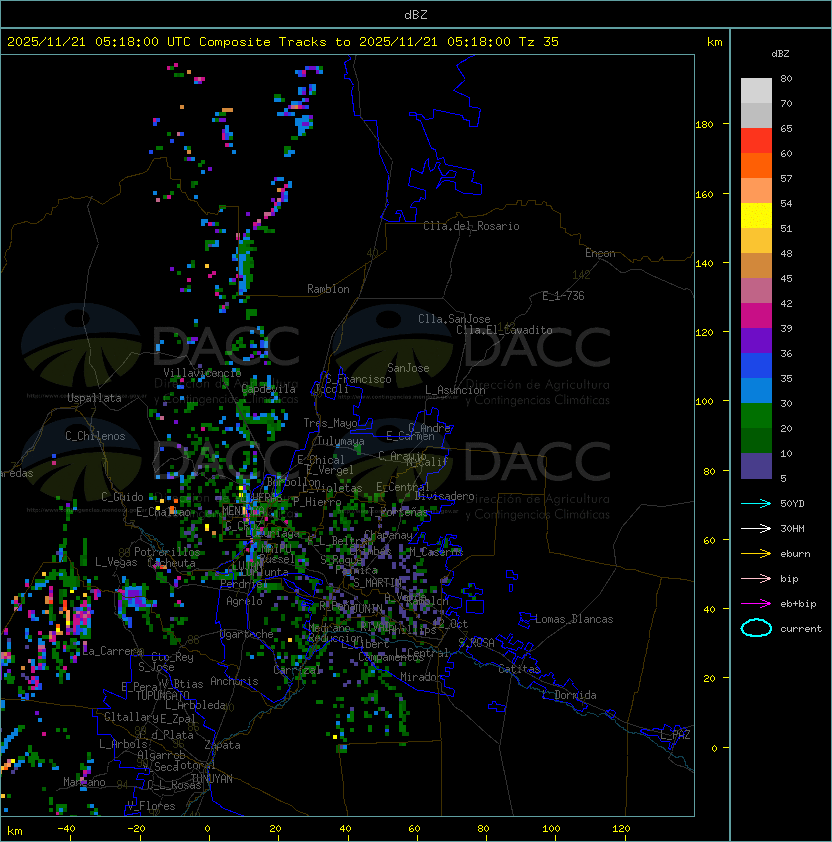Click the 'Ramblon' map label
Image resolution: width=832 pixels, height=842 pixels.
point(328,289)
